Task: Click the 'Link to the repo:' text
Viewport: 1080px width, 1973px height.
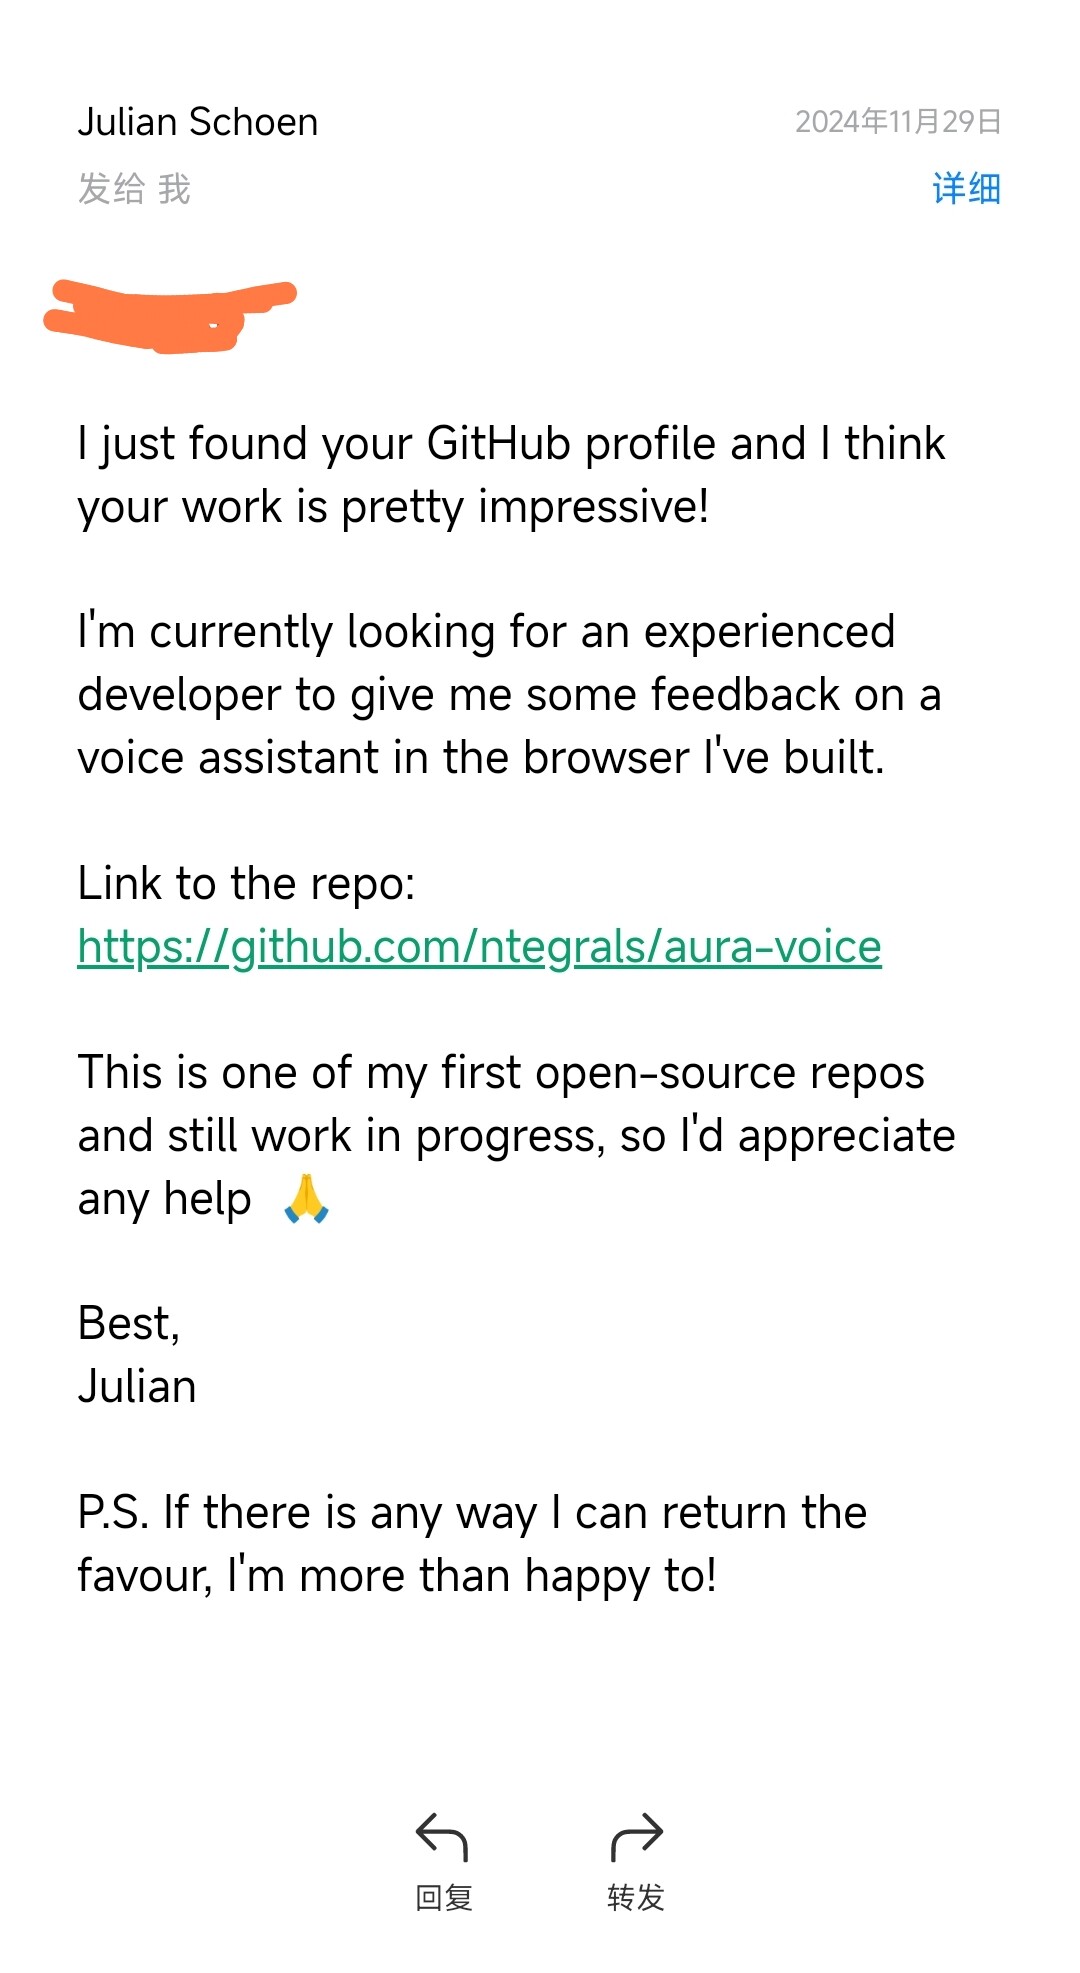Action: point(246,884)
